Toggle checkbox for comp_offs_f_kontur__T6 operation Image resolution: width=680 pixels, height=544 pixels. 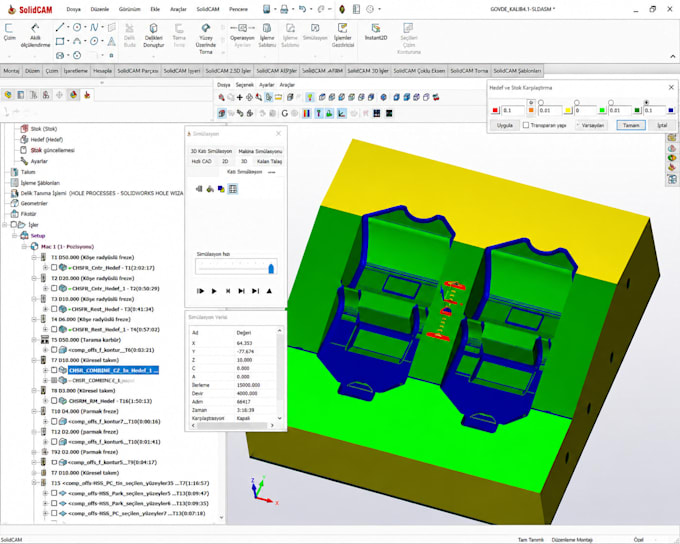click(54, 350)
